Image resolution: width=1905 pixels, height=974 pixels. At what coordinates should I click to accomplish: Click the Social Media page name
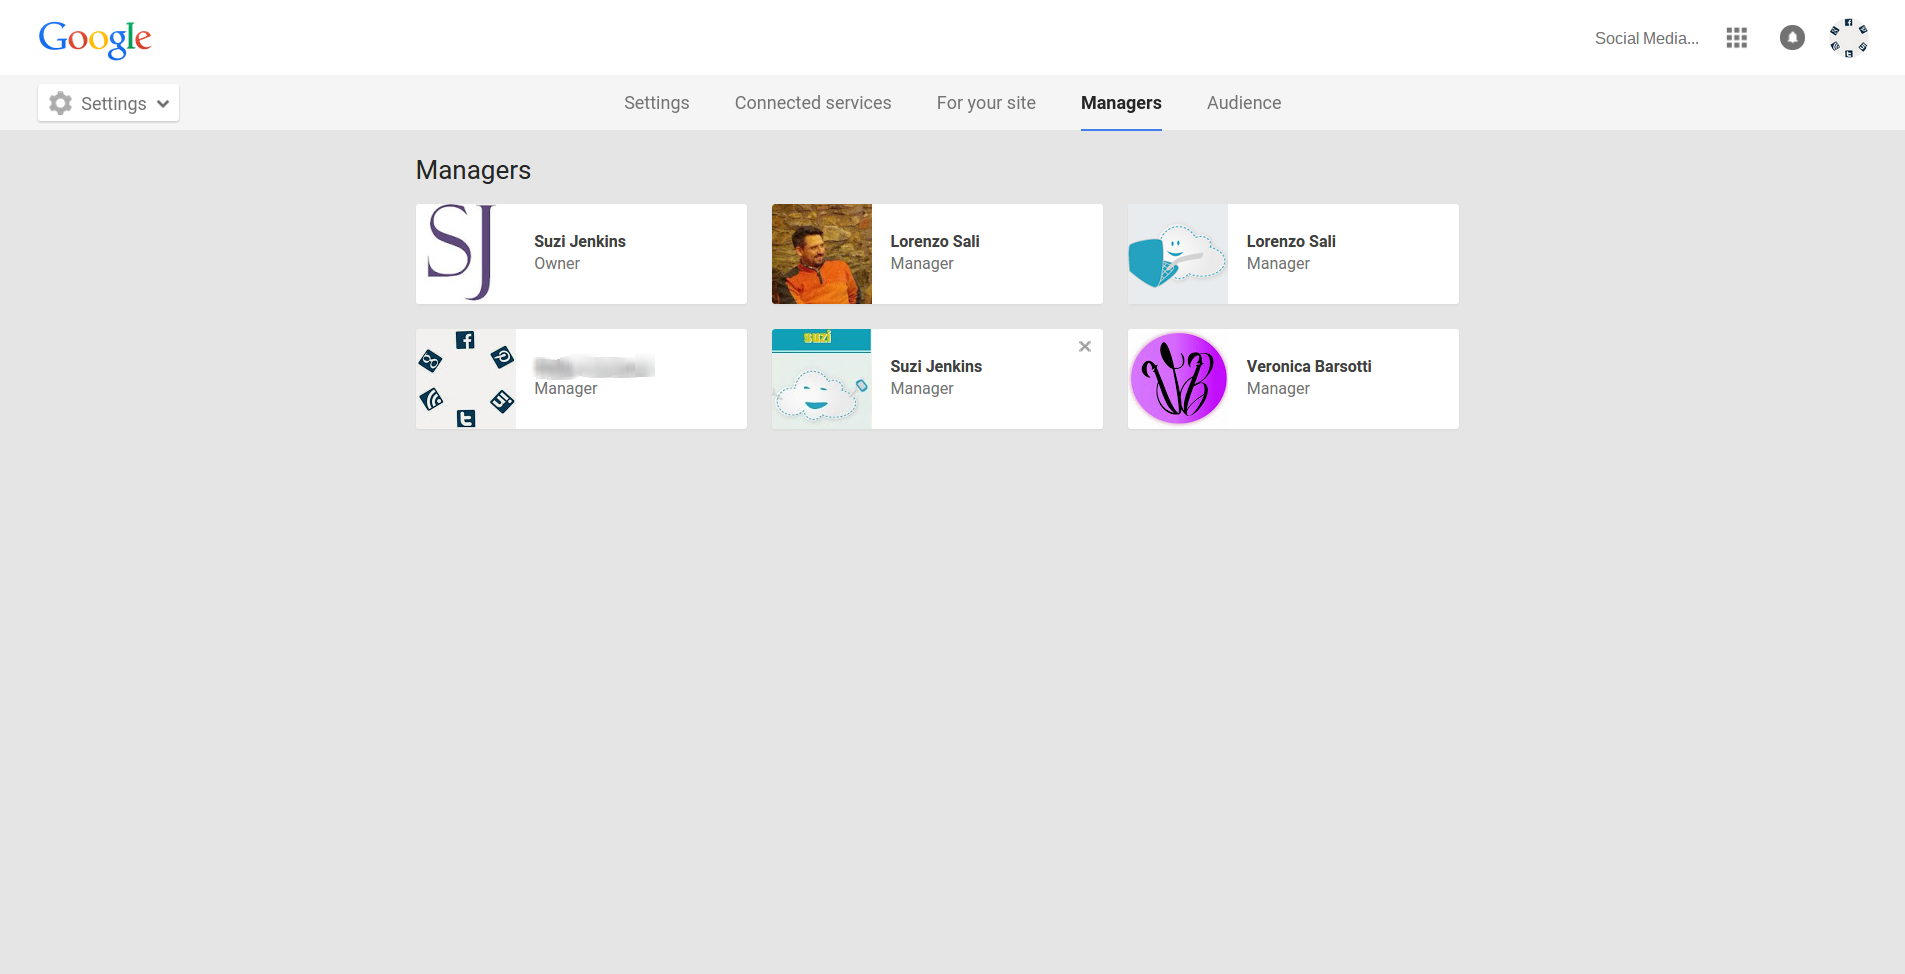pos(1646,38)
